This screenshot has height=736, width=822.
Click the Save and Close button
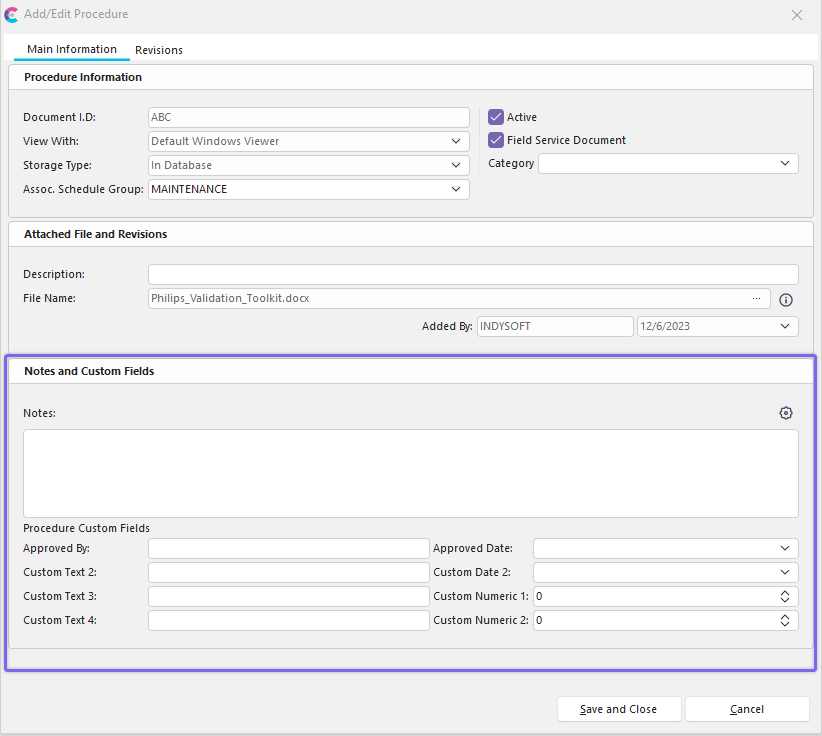click(x=619, y=709)
